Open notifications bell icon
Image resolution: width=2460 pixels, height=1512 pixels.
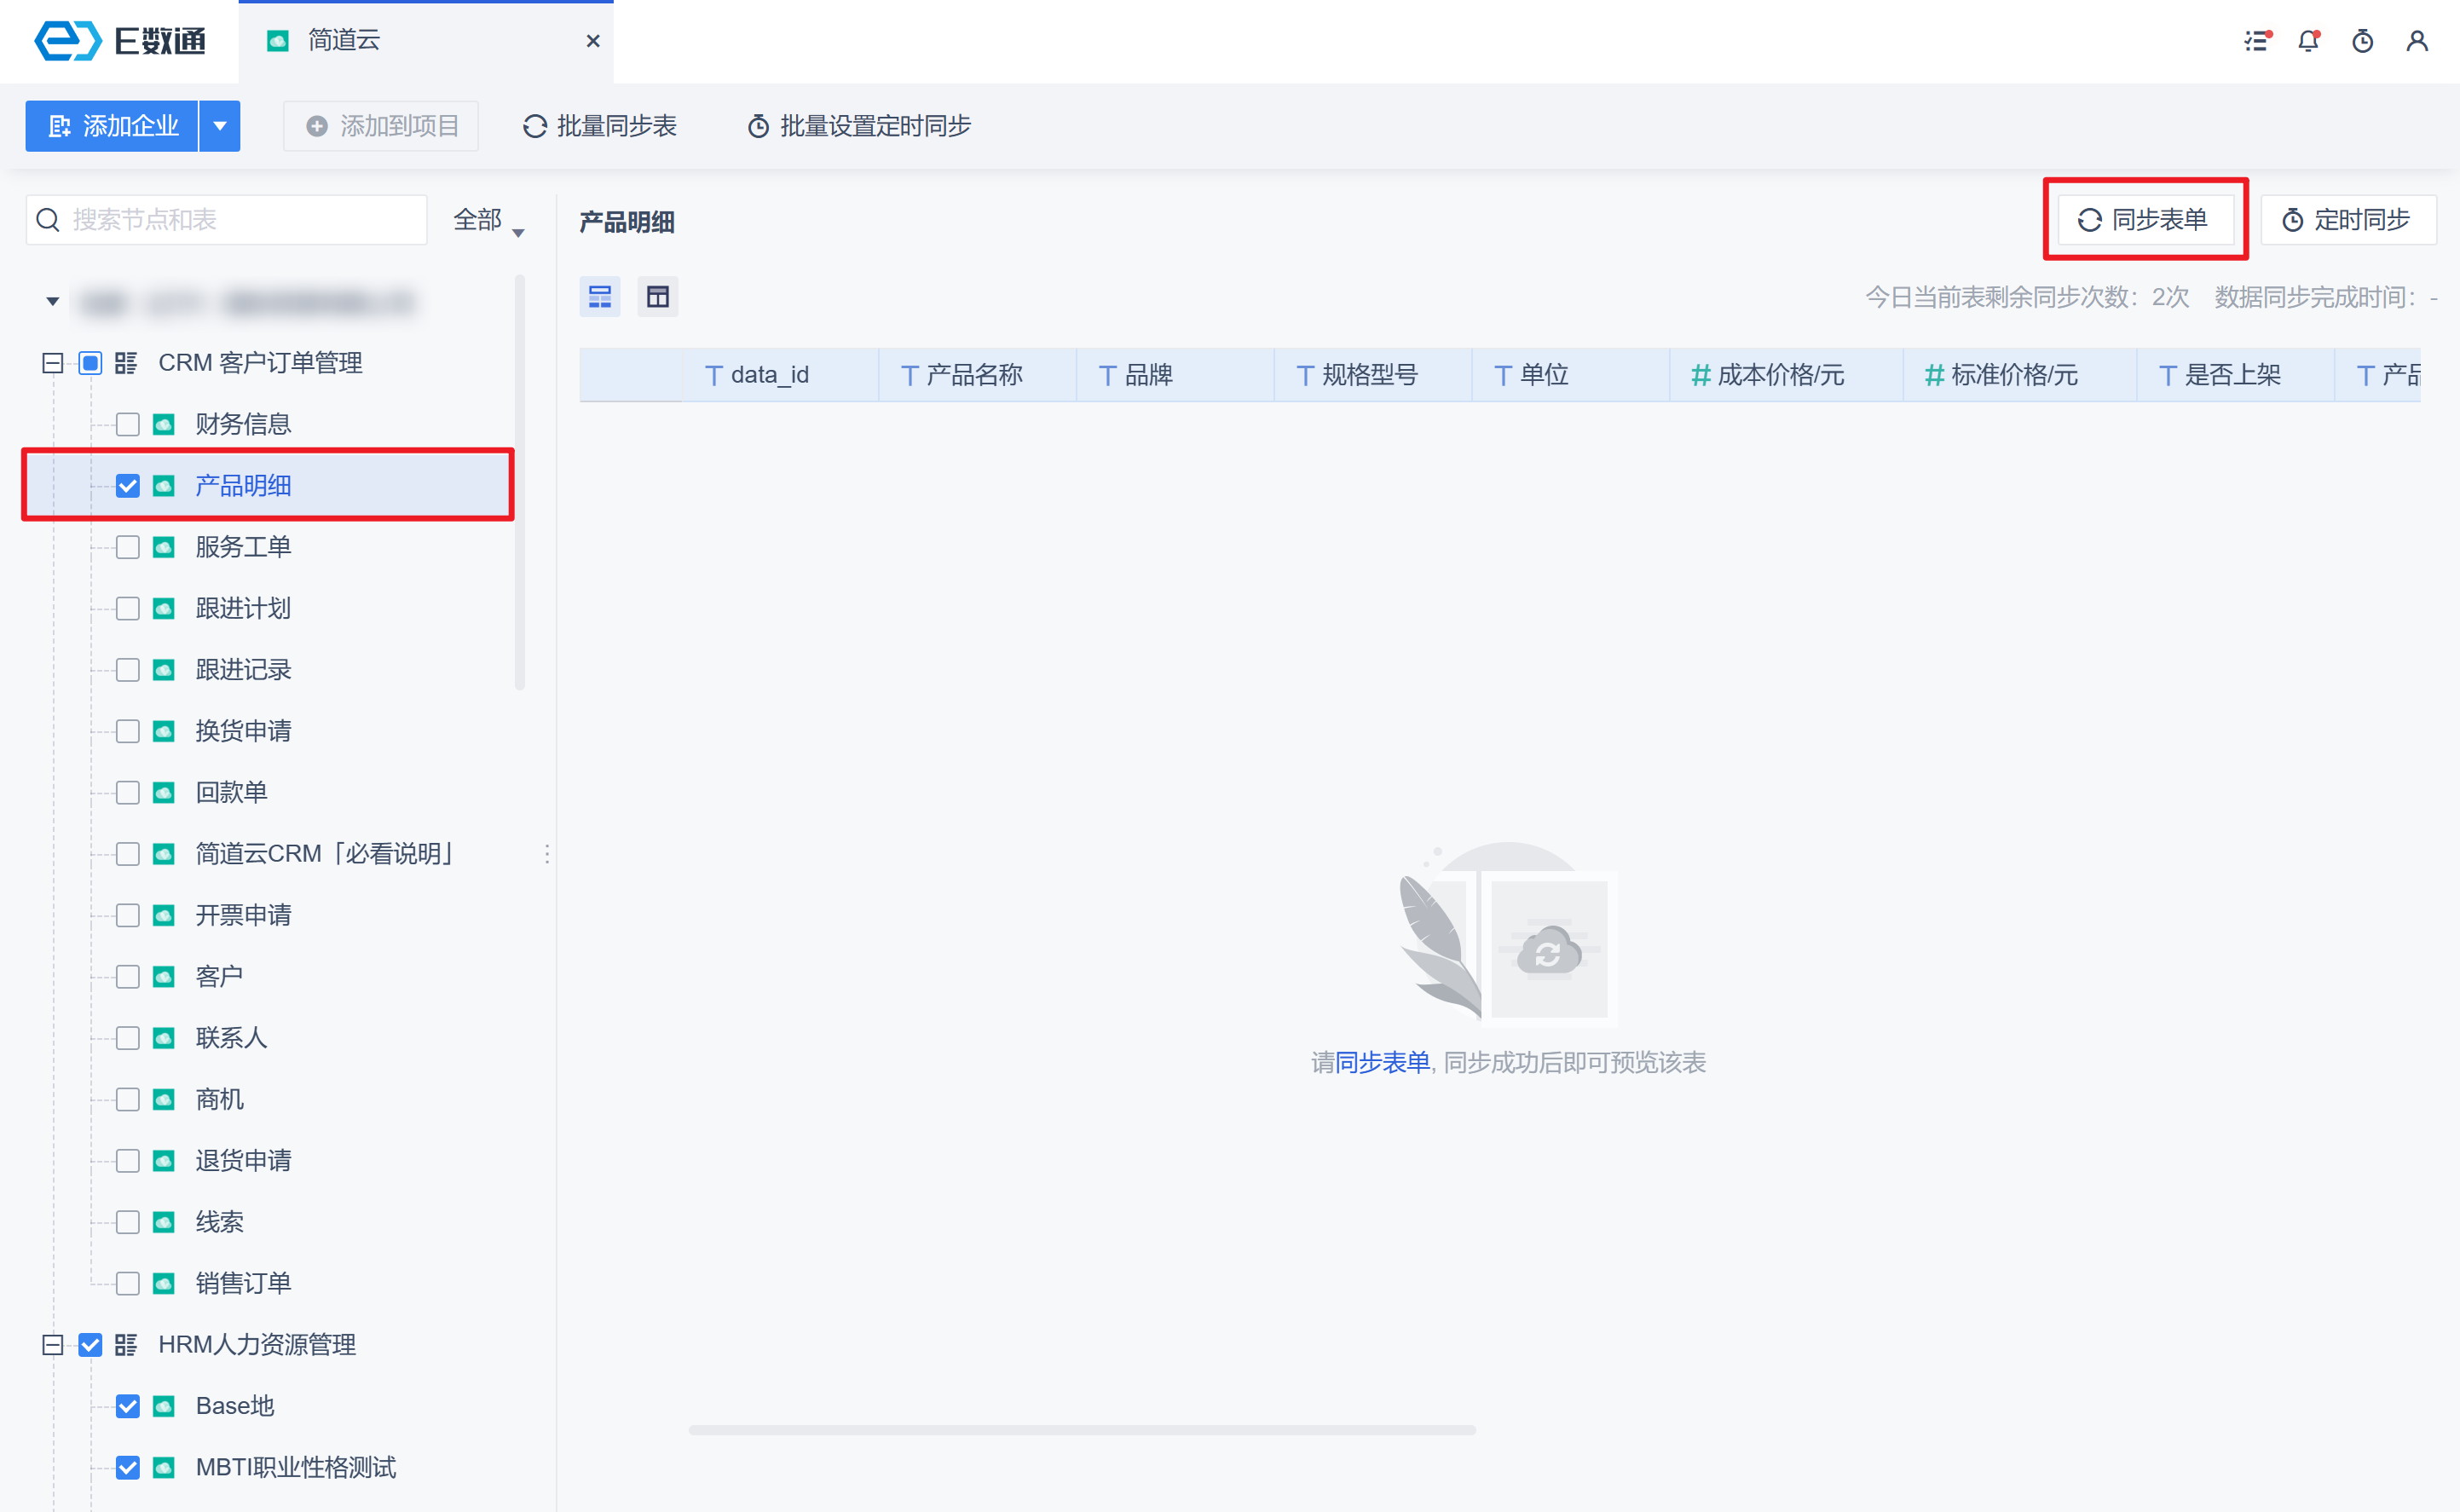point(2309,41)
